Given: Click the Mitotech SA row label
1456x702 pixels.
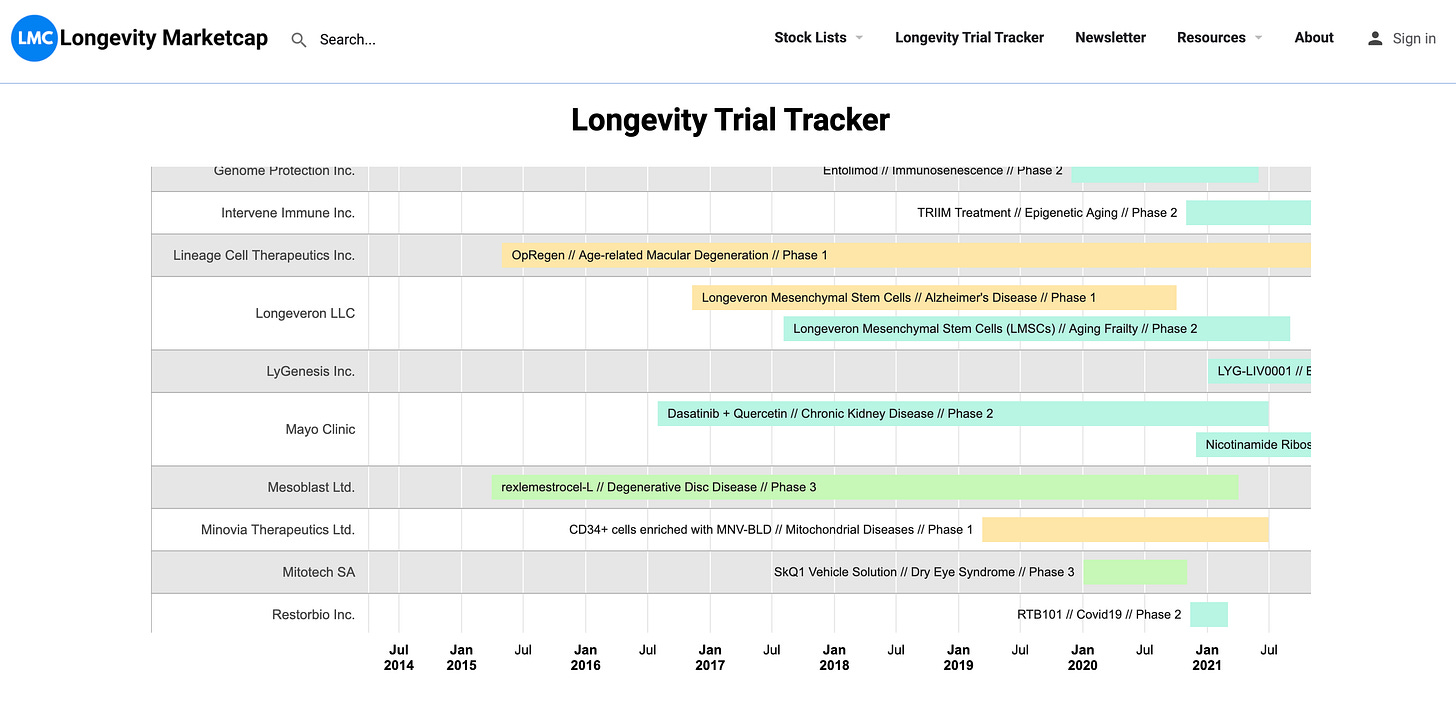Looking at the screenshot, I should pyautogui.click(x=318, y=572).
